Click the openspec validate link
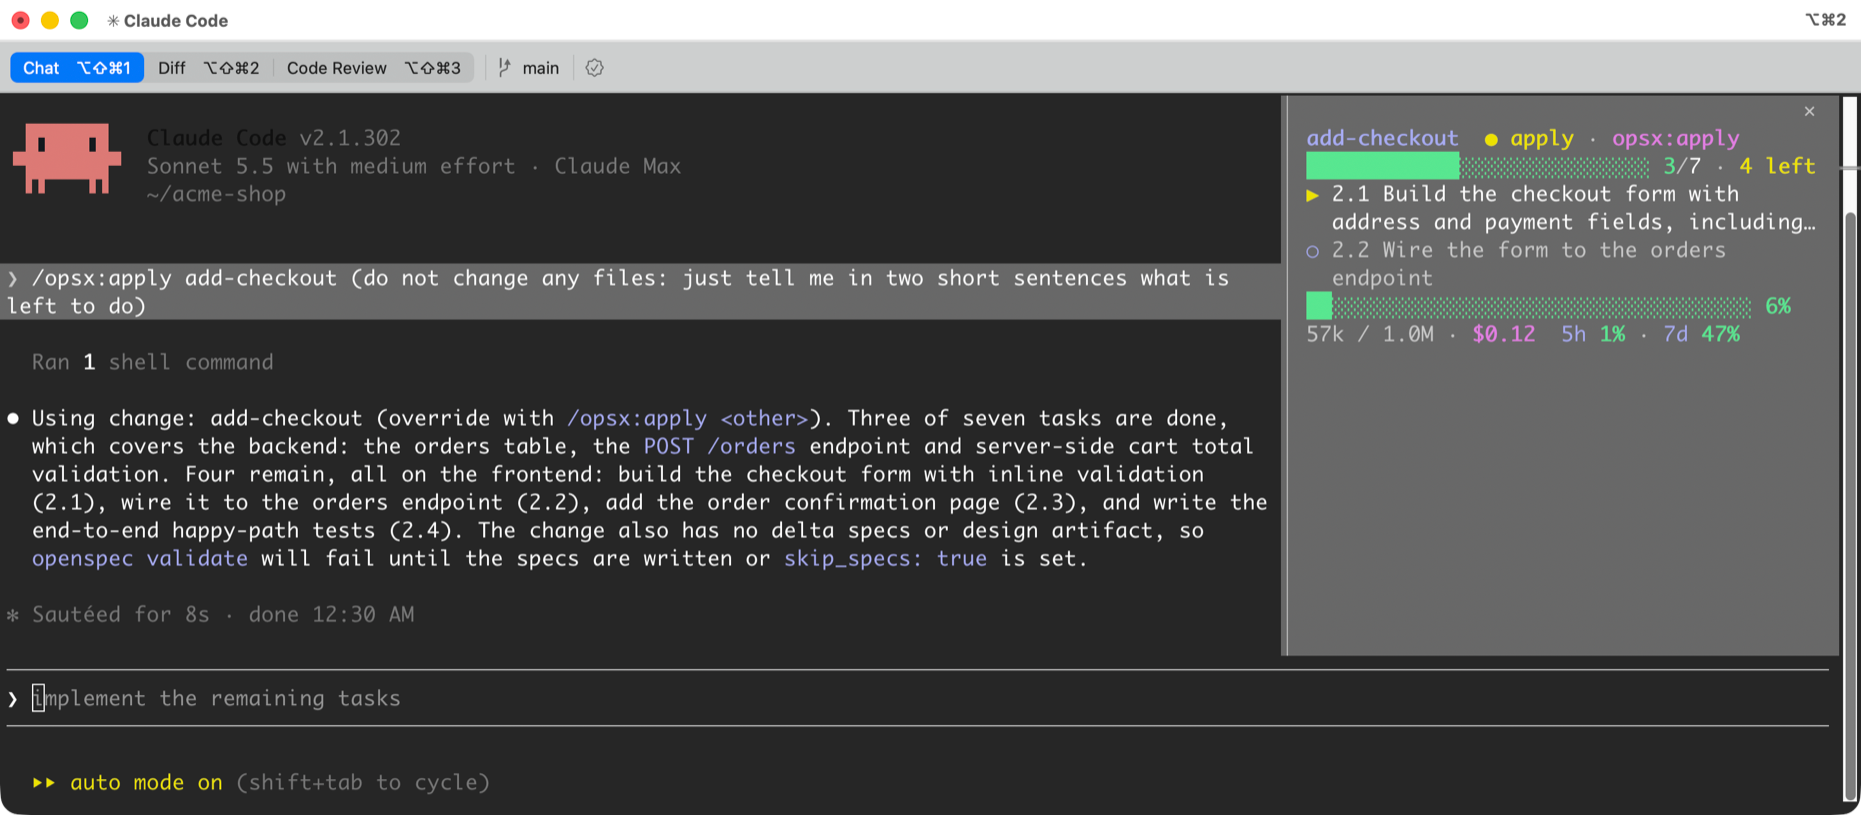 140,558
